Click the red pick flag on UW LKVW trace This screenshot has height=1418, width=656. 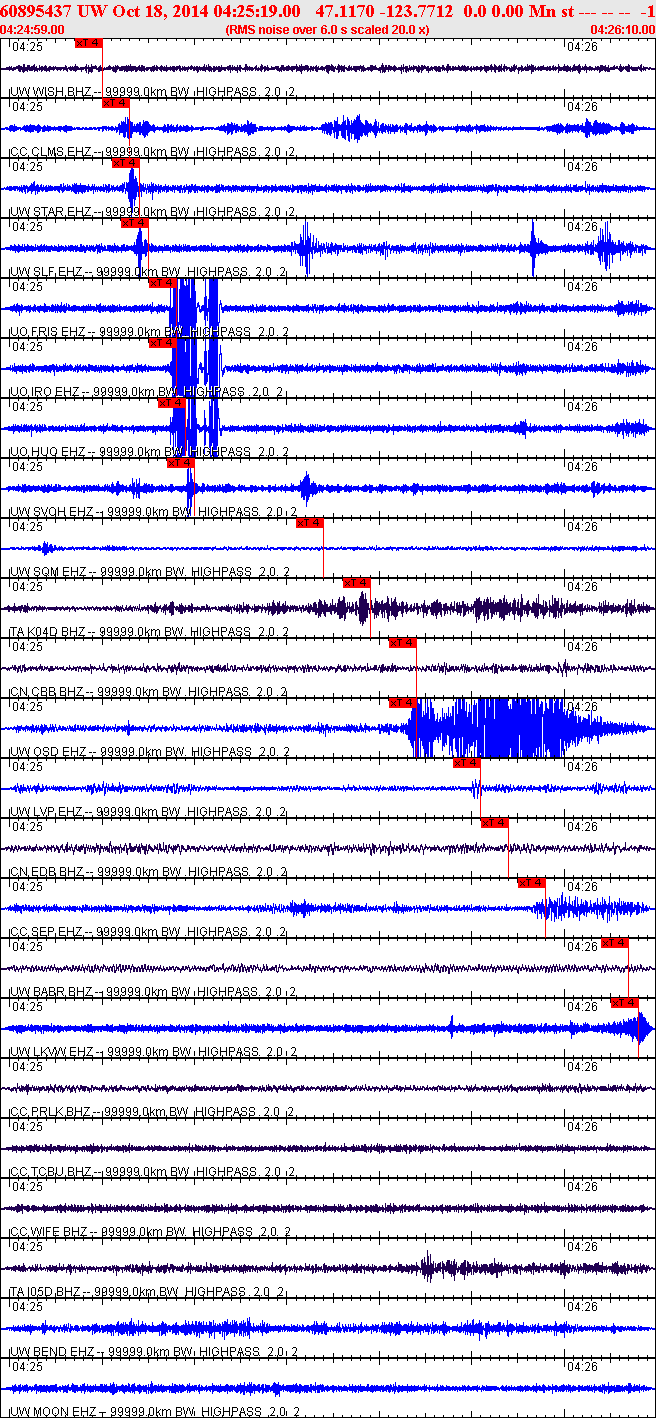pos(624,1003)
